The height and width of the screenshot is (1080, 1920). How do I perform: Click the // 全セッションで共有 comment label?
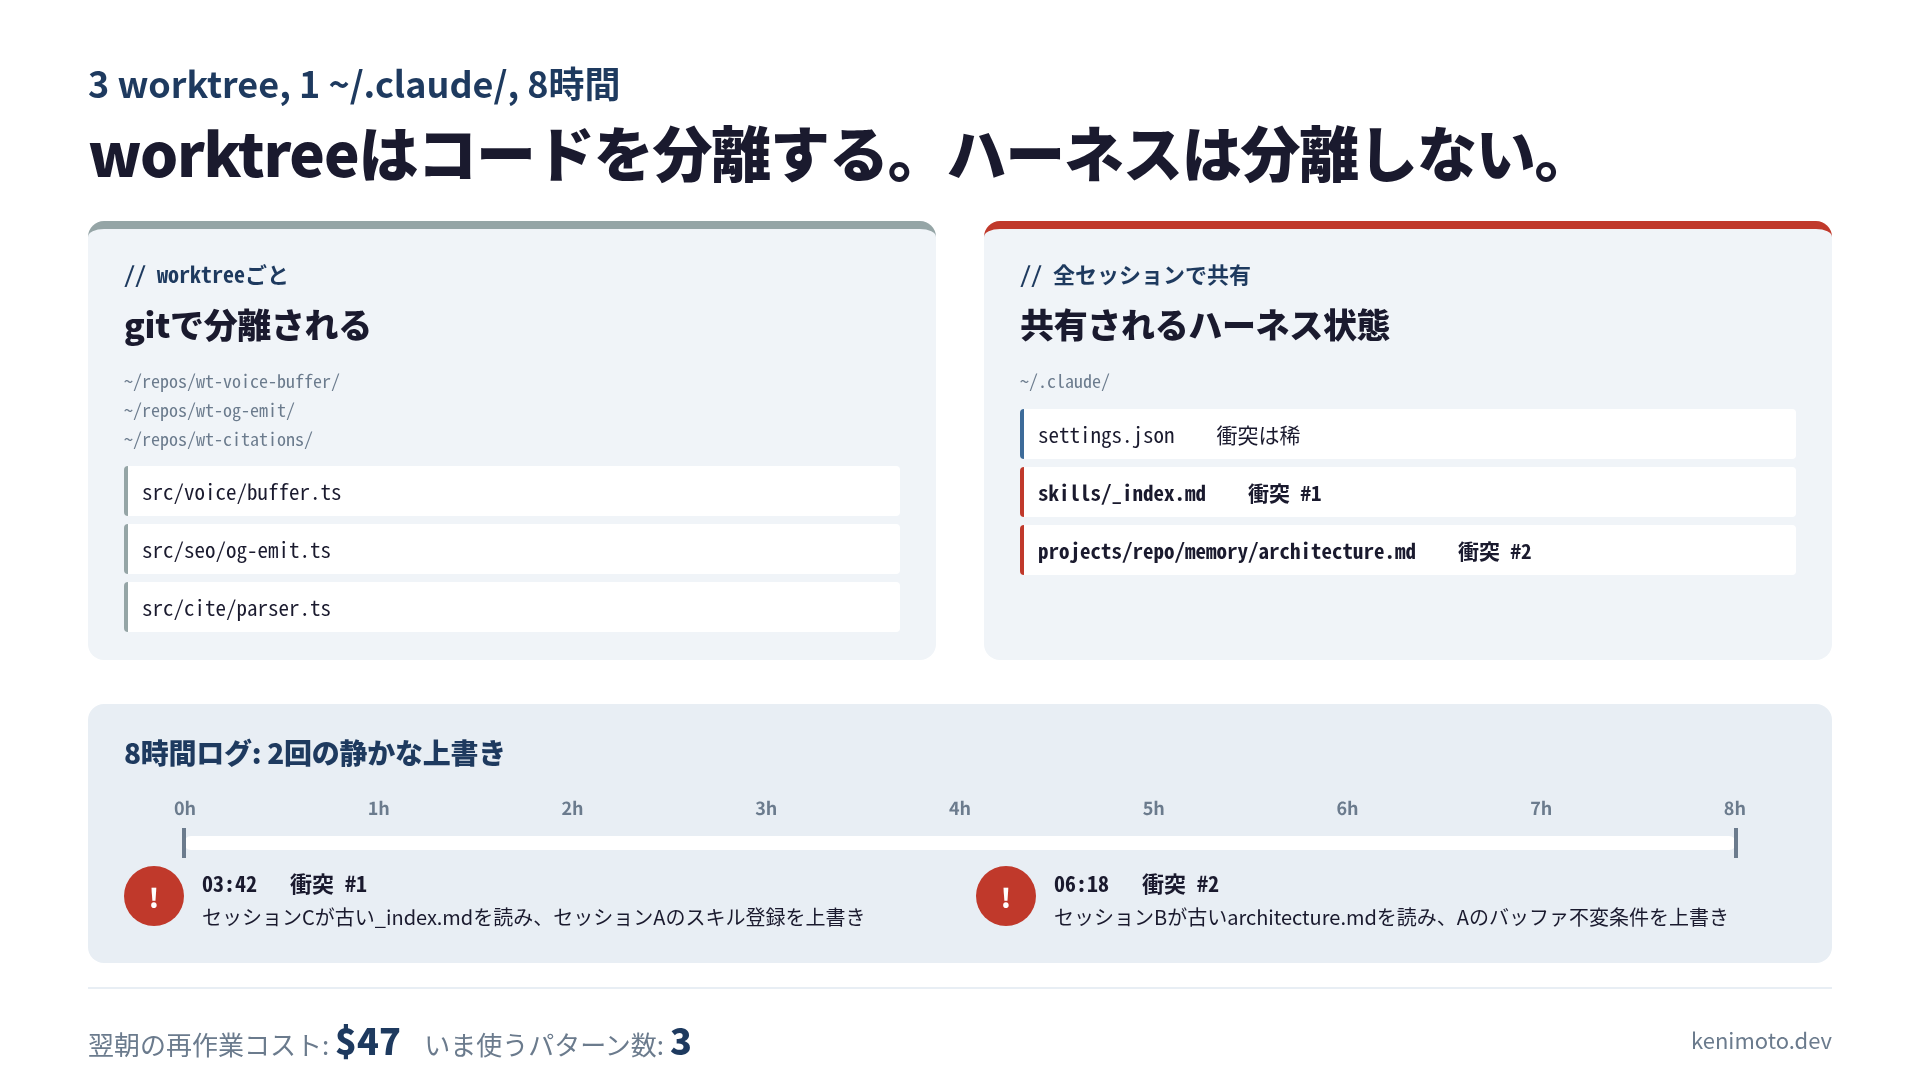tap(1135, 275)
